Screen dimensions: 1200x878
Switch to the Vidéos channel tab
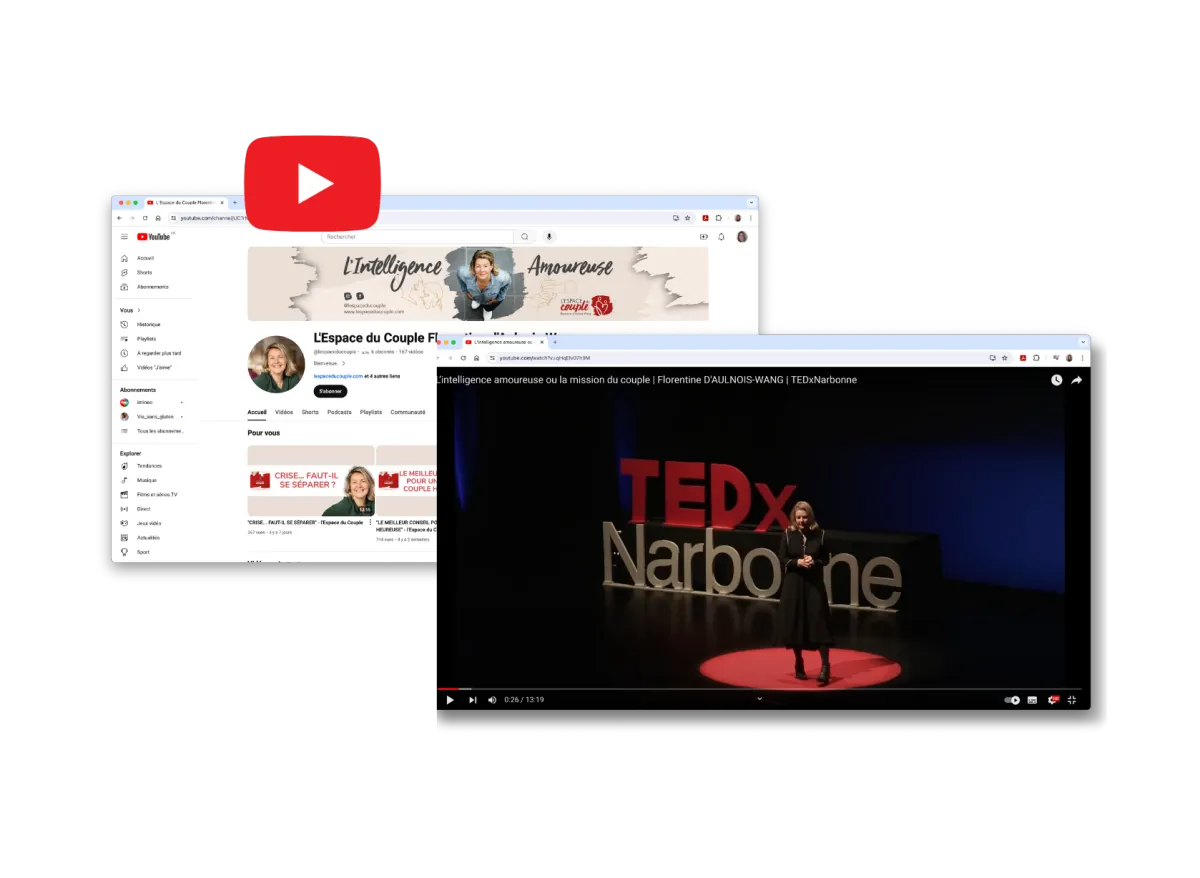(284, 412)
